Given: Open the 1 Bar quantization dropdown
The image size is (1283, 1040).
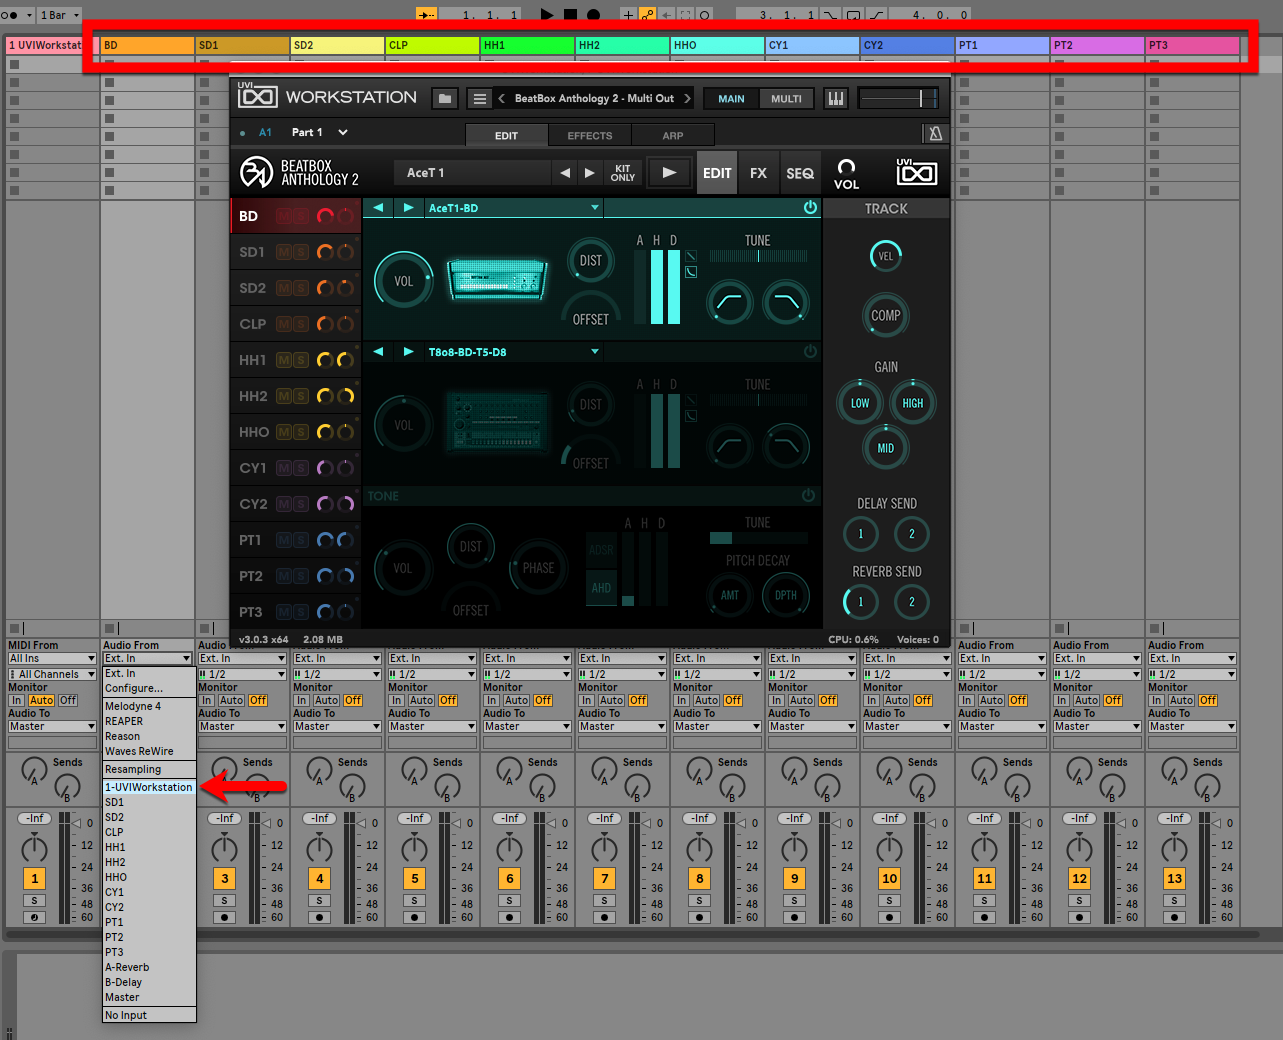Looking at the screenshot, I should tap(58, 15).
